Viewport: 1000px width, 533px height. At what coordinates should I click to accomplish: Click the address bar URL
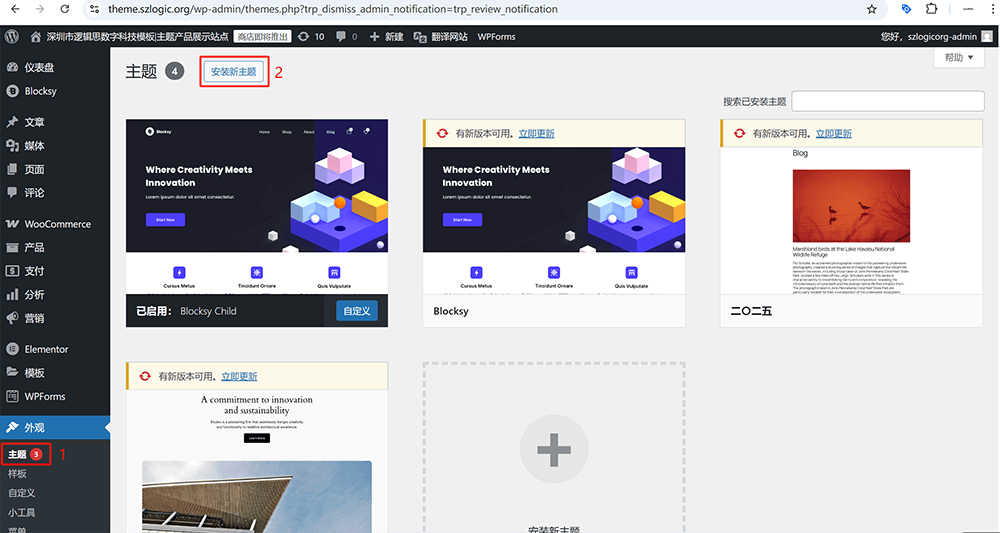click(333, 9)
